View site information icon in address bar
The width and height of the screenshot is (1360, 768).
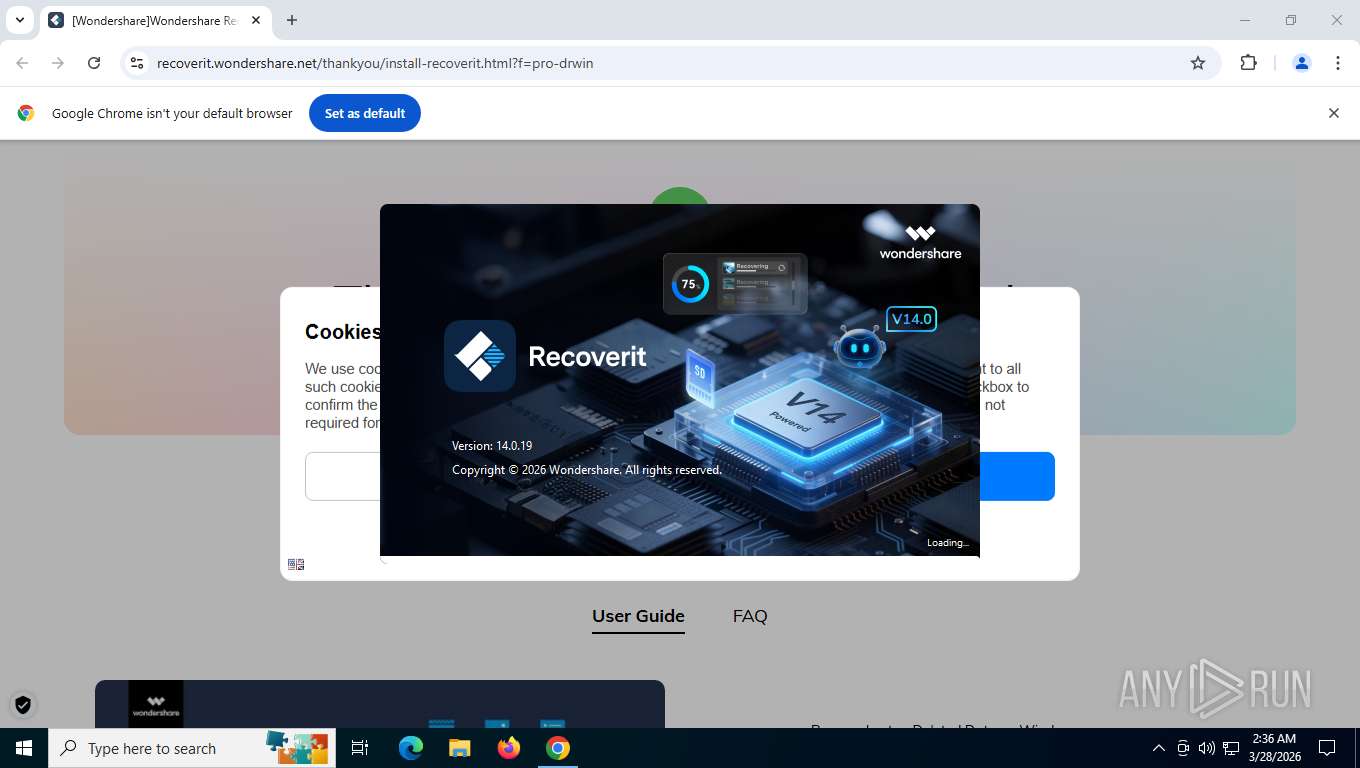[138, 63]
